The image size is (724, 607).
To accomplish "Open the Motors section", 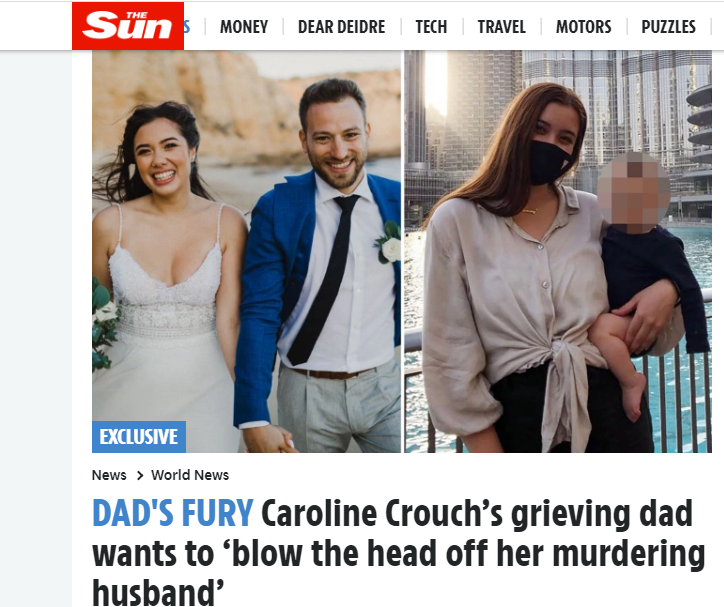I will pos(583,27).
